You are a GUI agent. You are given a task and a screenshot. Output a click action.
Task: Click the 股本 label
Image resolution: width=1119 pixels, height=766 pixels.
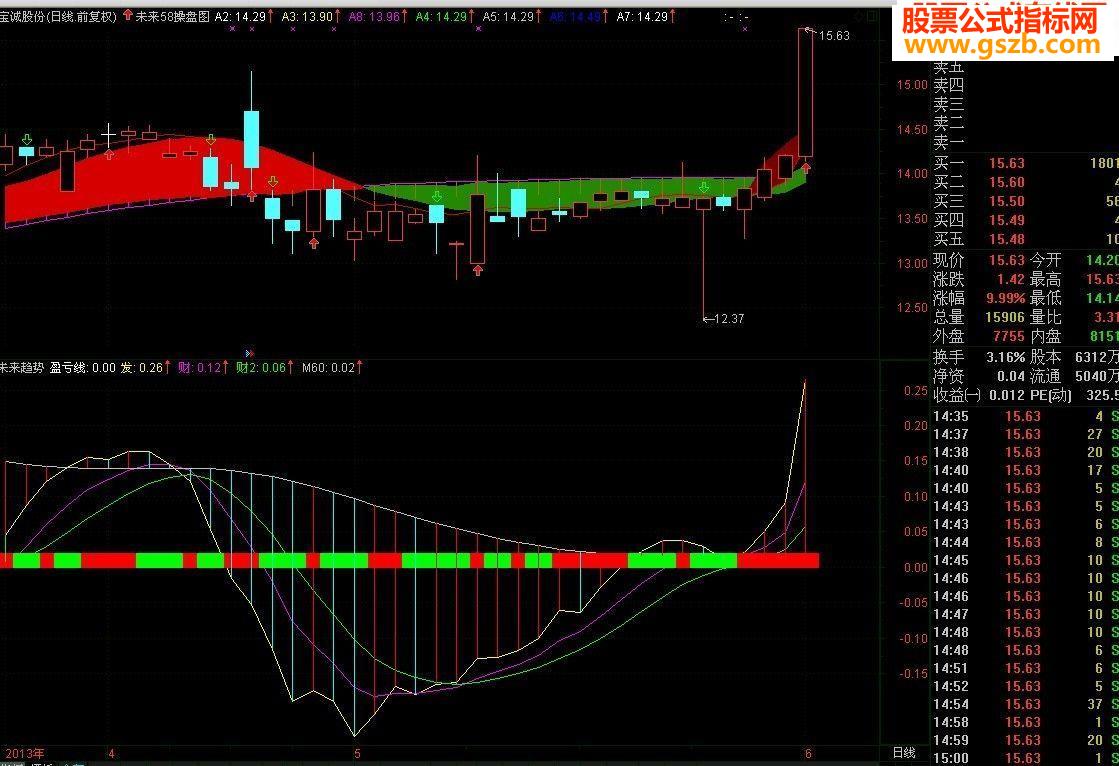pos(1045,357)
